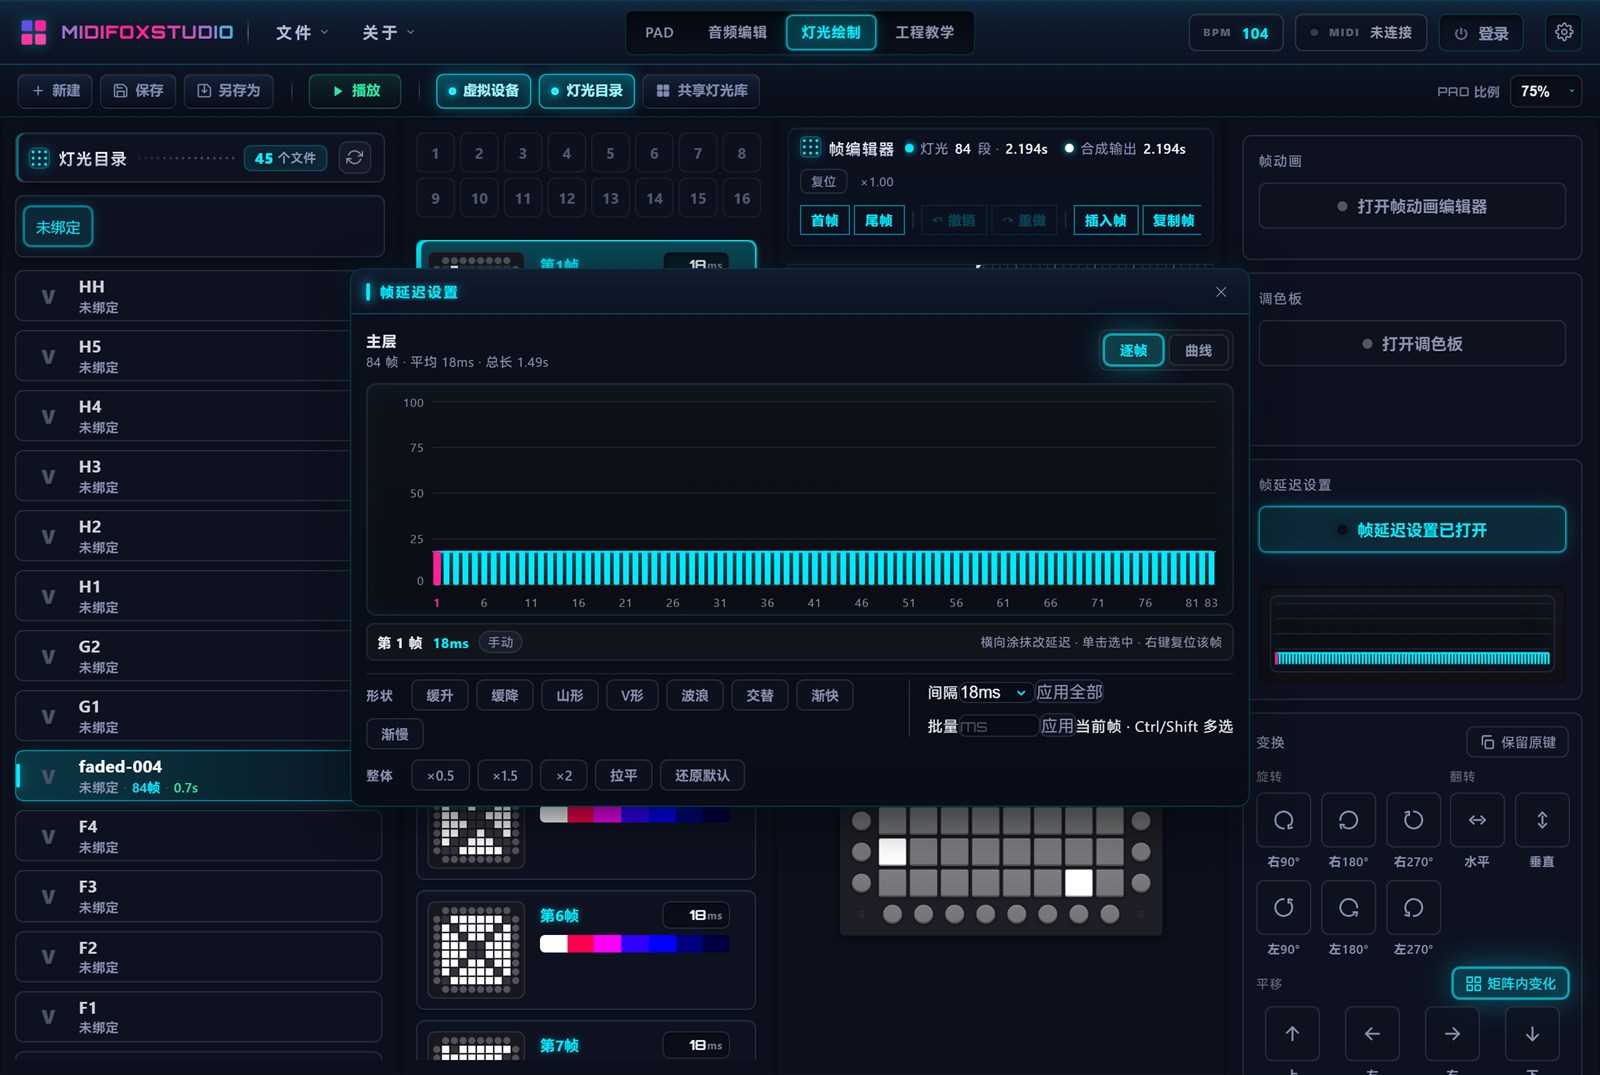Image resolution: width=1600 pixels, height=1075 pixels.
Task: Click the 第6帧 color gradient strip
Action: 635,944
